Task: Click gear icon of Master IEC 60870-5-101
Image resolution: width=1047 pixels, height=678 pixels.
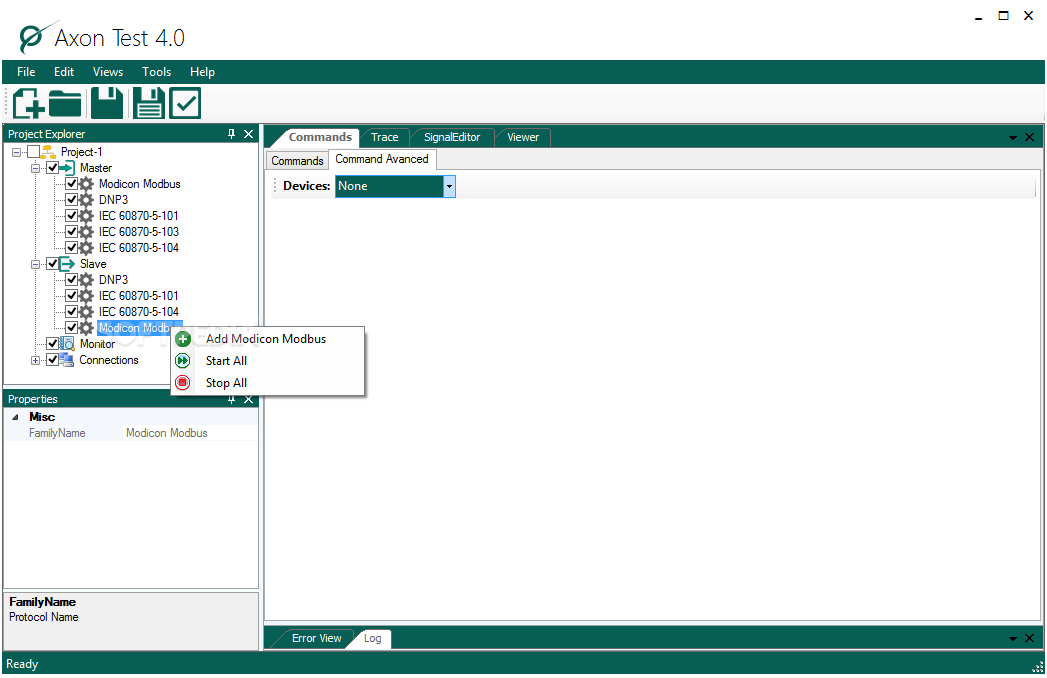Action: pos(86,216)
